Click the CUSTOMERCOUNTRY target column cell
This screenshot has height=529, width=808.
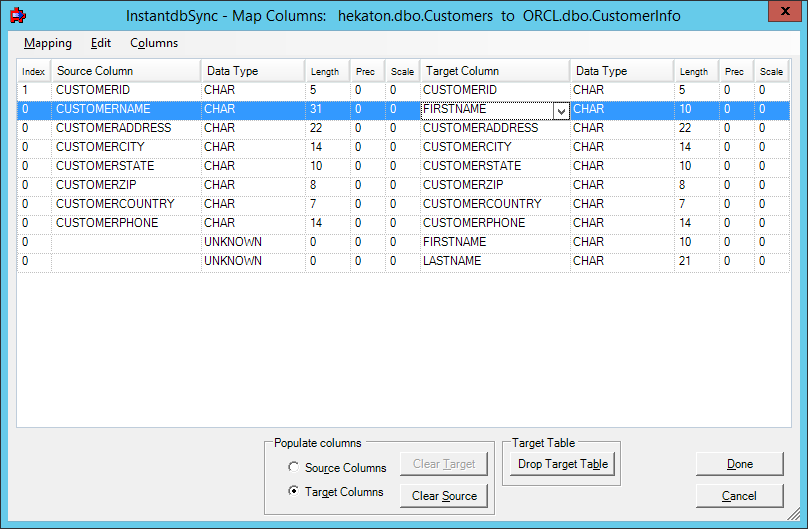495,204
